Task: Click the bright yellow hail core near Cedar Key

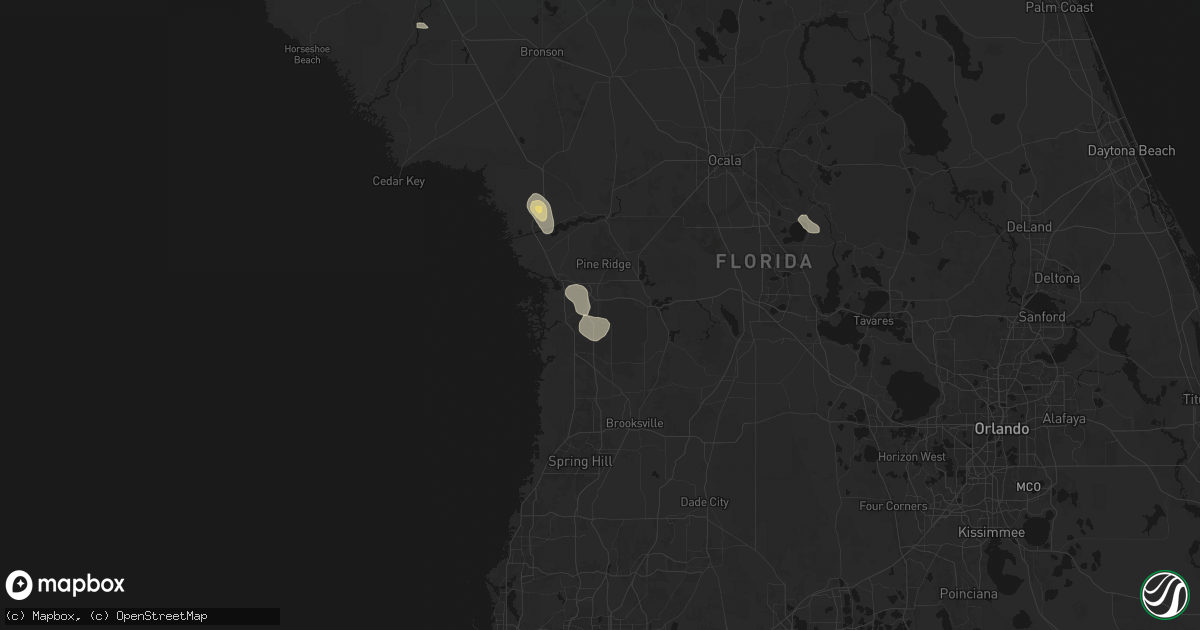Action: click(539, 209)
